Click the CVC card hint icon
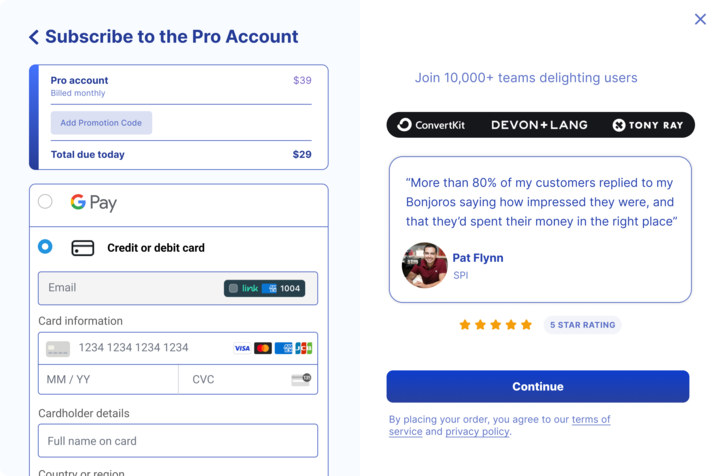720x476 pixels. 301,379
